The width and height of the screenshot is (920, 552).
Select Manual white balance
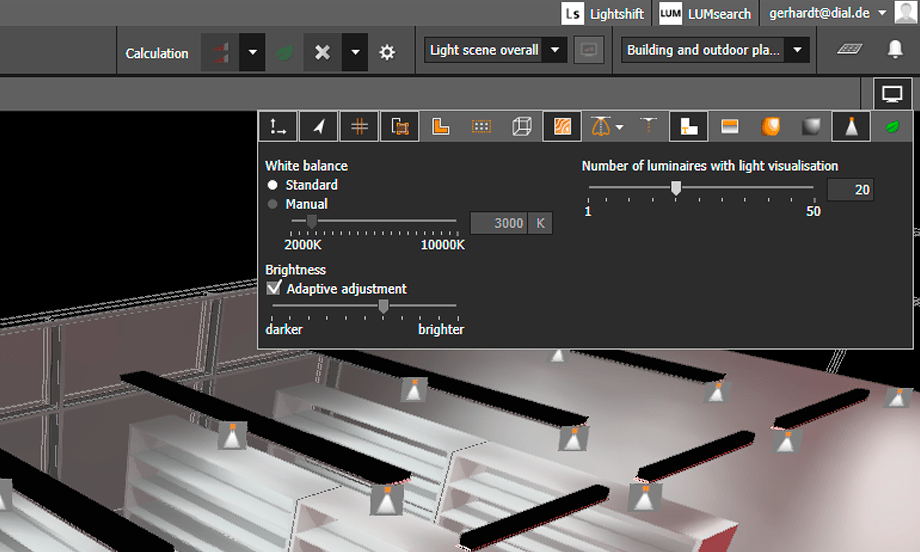click(x=273, y=204)
